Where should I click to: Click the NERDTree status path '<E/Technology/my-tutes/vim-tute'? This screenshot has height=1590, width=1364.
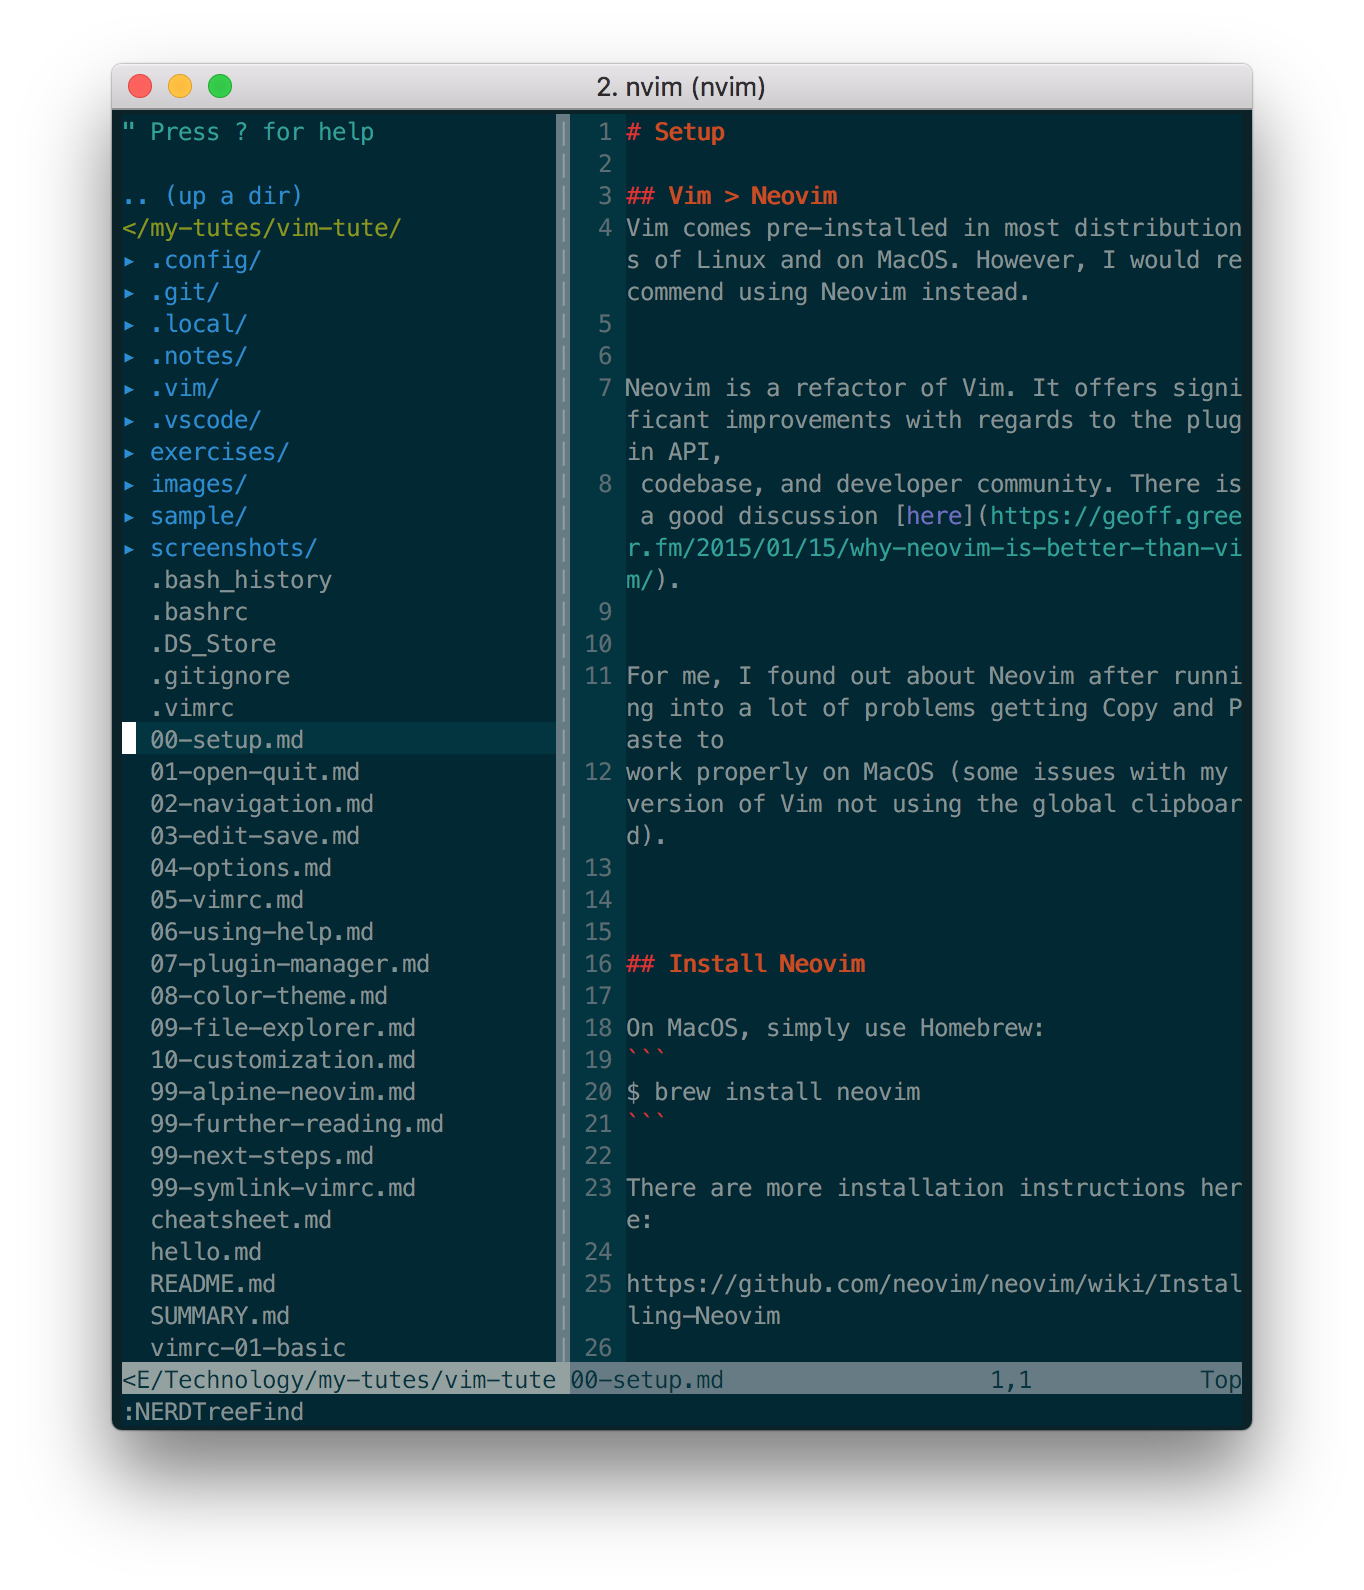click(x=339, y=1380)
